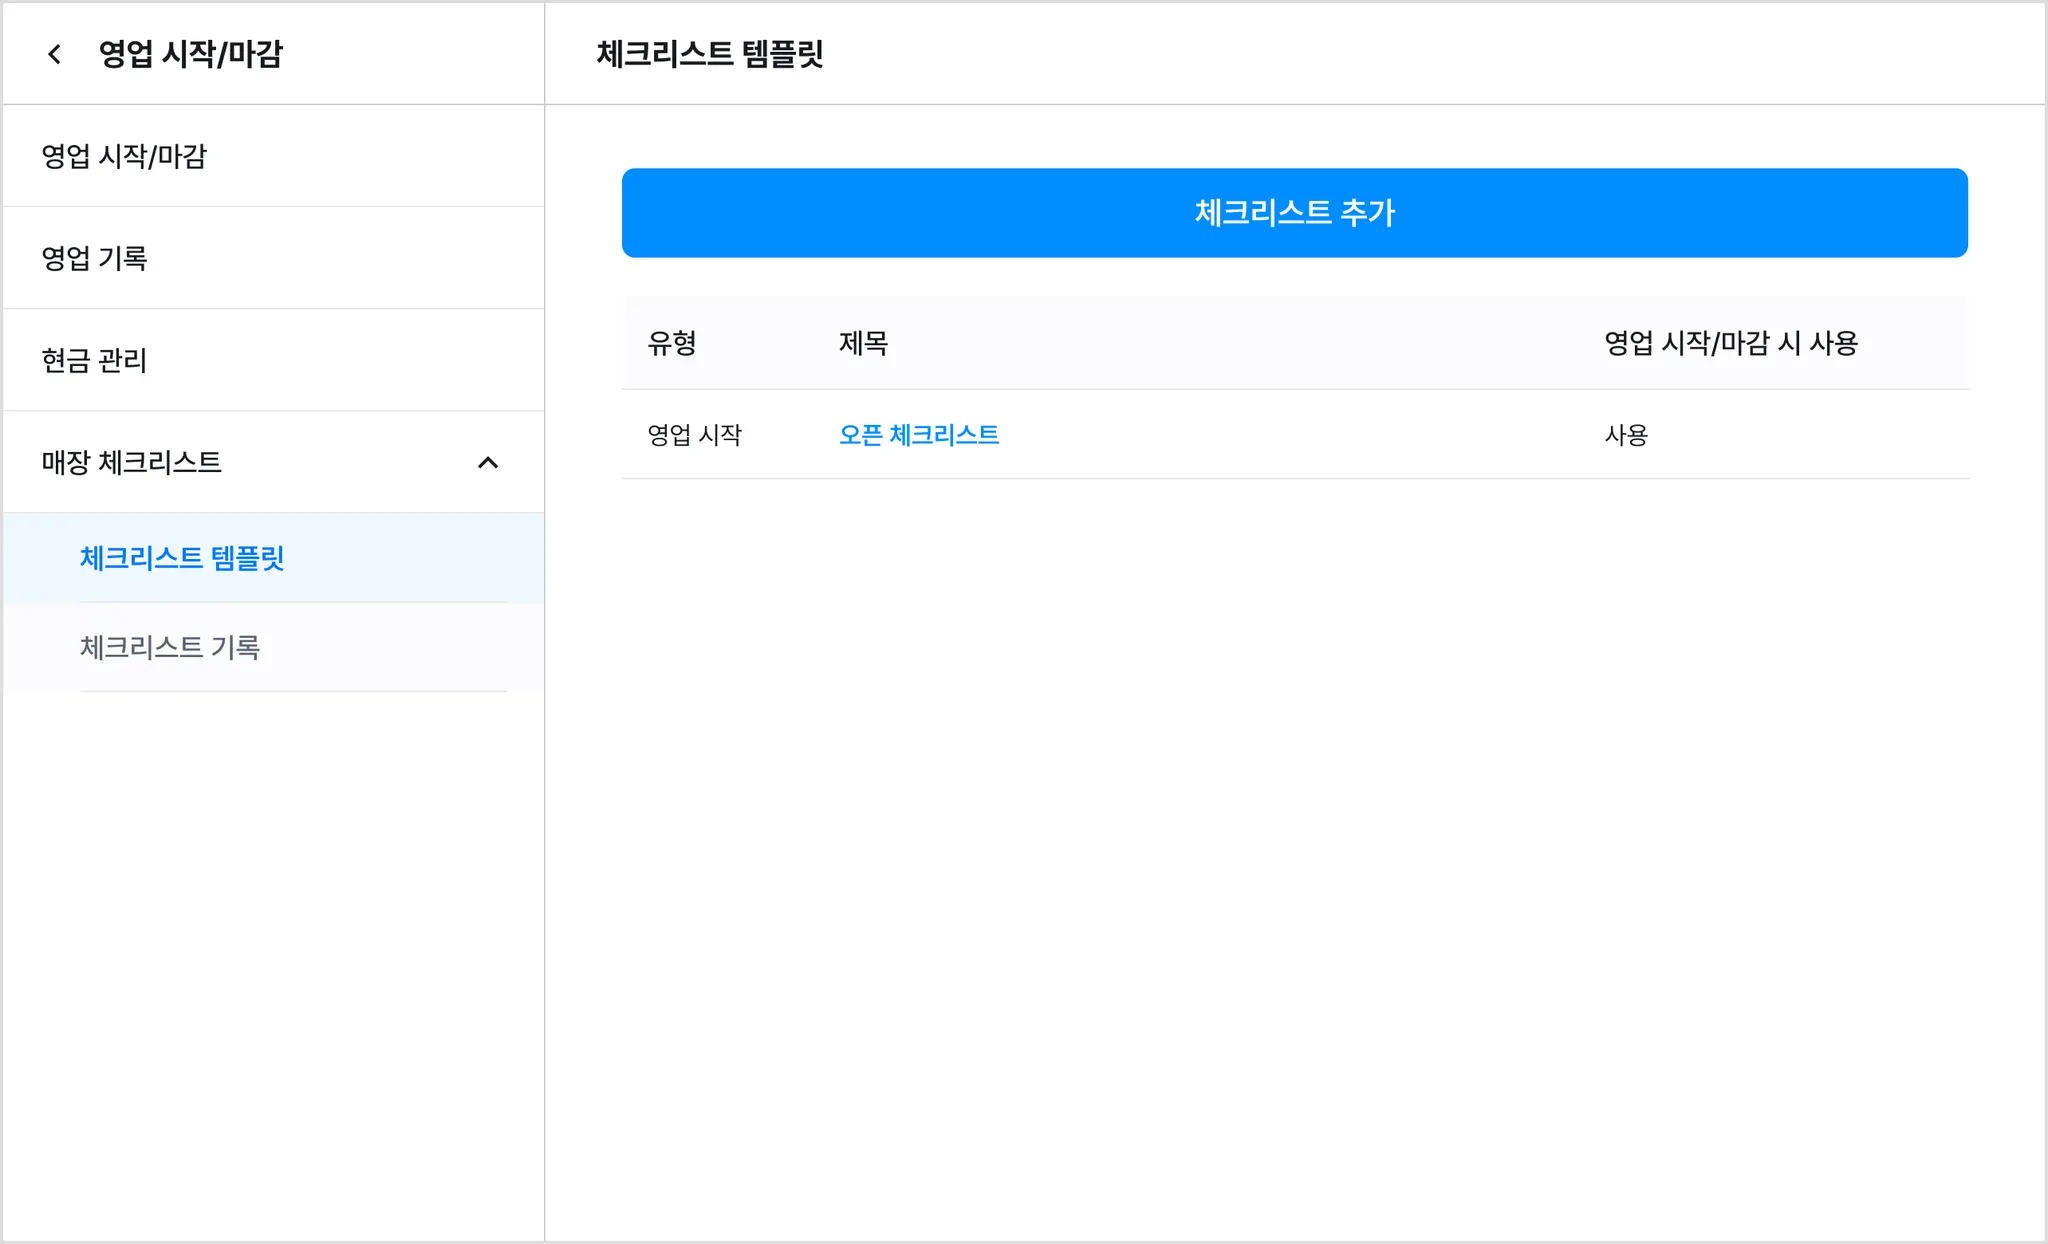2048x1244 pixels.
Task: Click the 체크리스트 템플릿 page heading
Action: (709, 54)
